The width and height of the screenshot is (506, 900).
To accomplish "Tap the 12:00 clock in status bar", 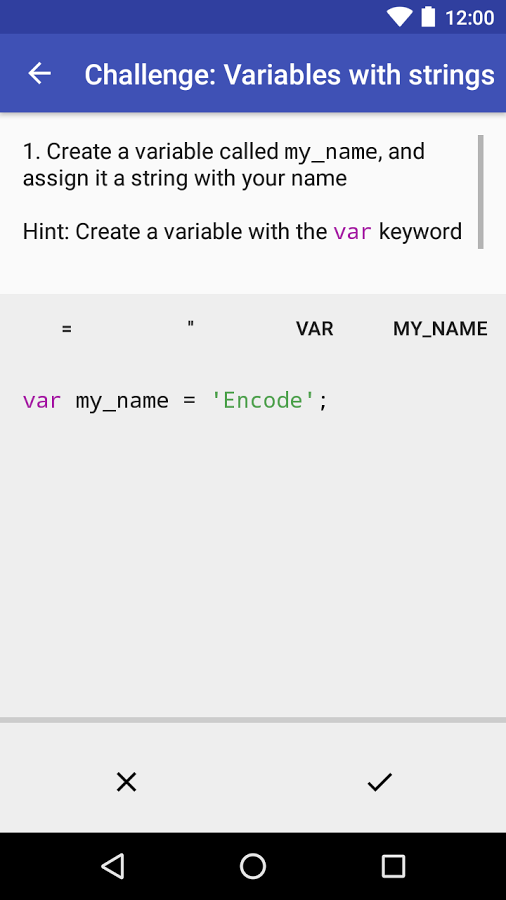I will [x=470, y=18].
